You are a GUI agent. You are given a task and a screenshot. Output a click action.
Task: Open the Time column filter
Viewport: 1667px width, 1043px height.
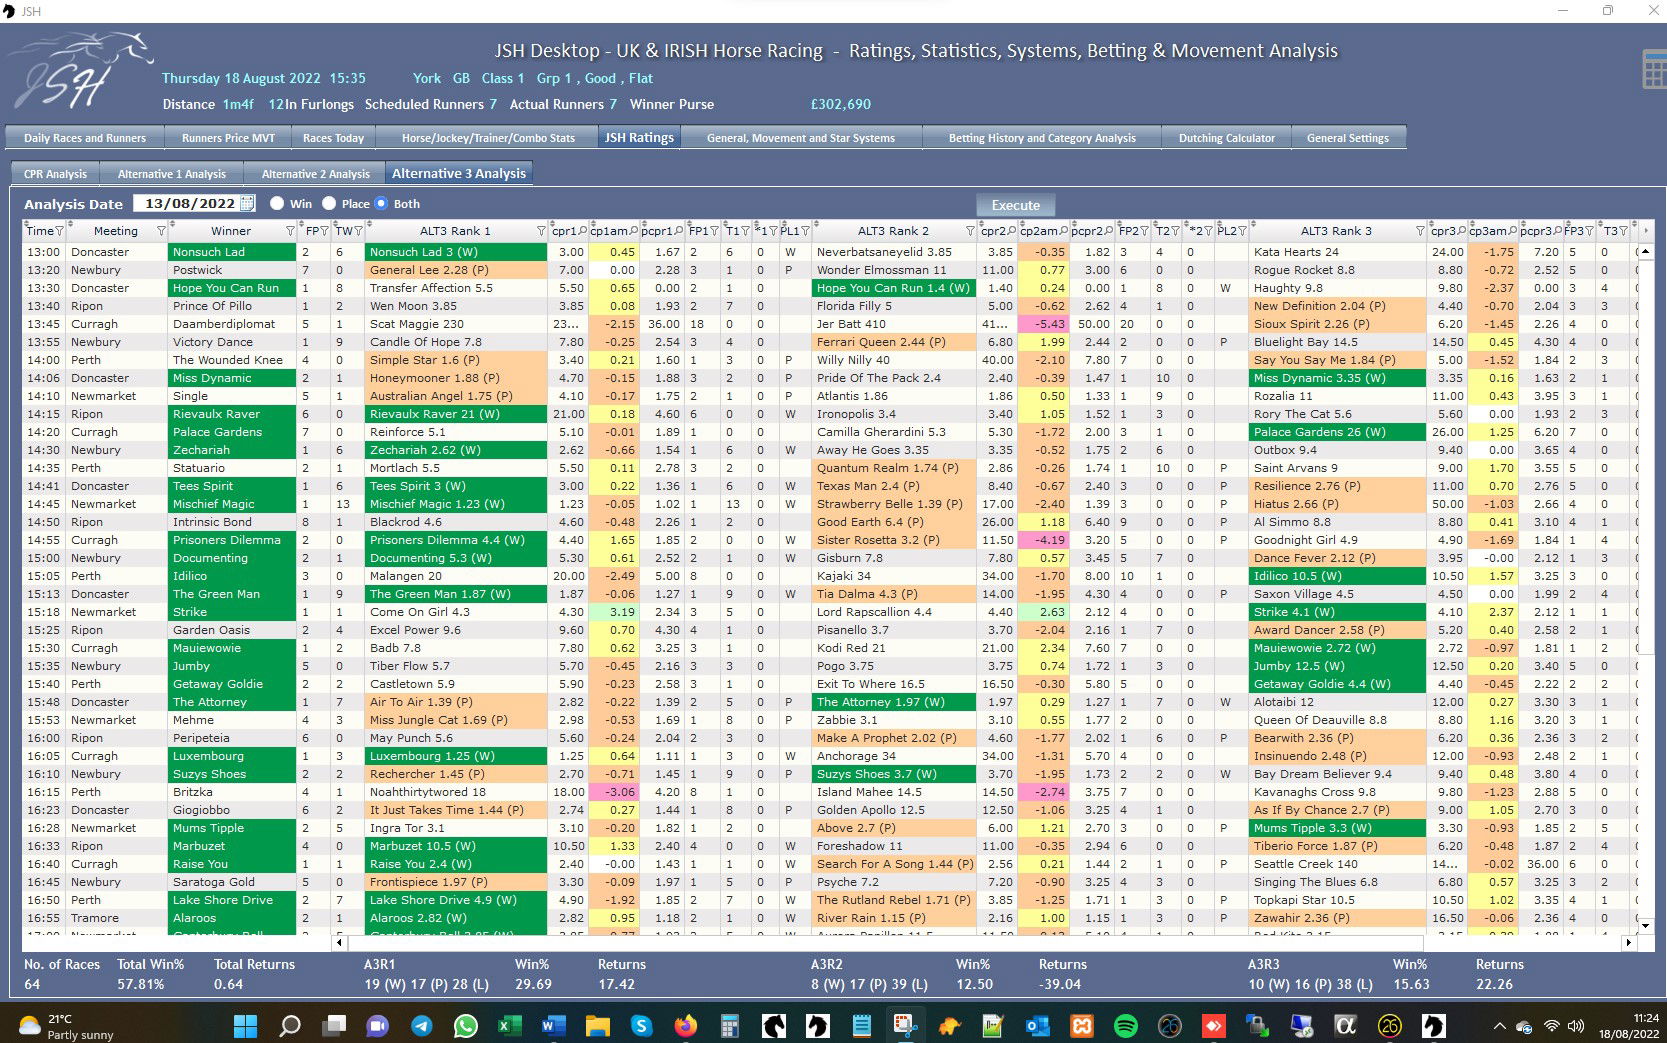coord(60,231)
